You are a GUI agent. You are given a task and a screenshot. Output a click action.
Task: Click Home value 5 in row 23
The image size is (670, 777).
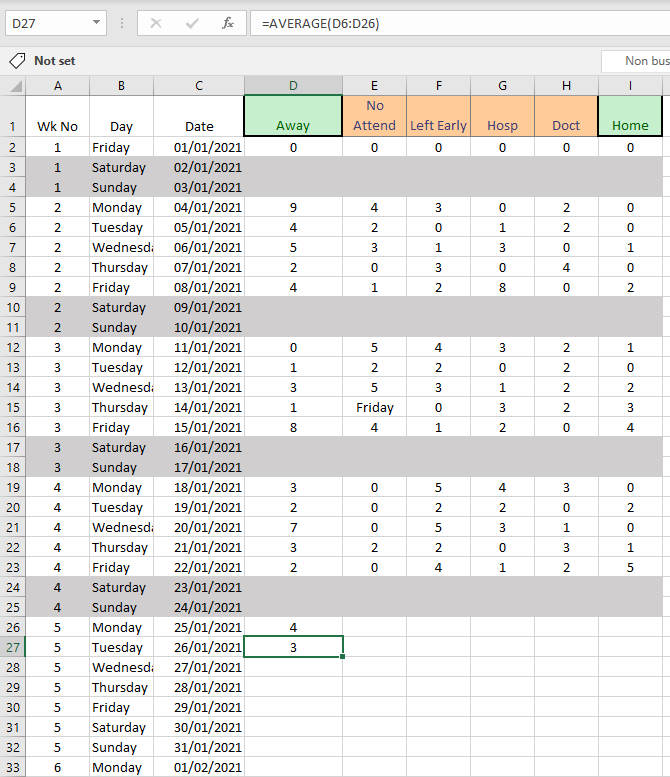point(630,567)
